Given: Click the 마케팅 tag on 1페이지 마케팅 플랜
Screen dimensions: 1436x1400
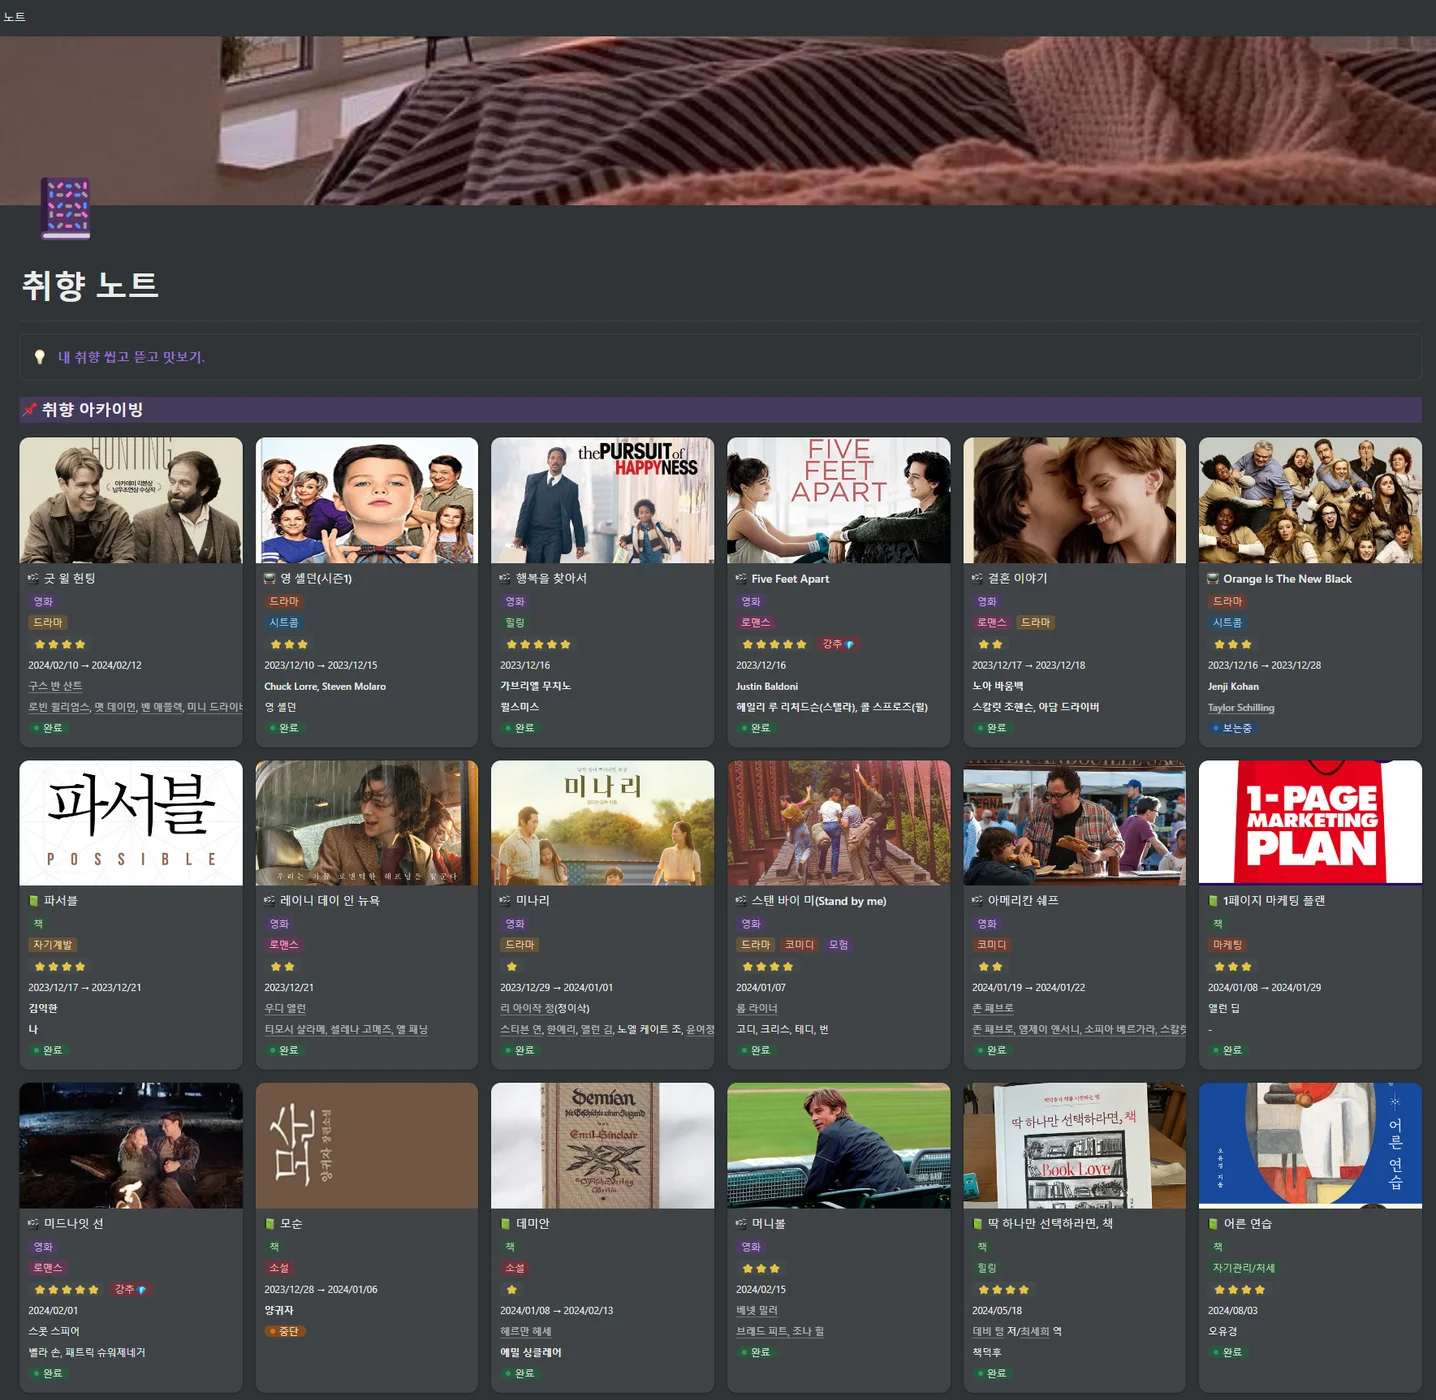Looking at the screenshot, I should tap(1227, 945).
